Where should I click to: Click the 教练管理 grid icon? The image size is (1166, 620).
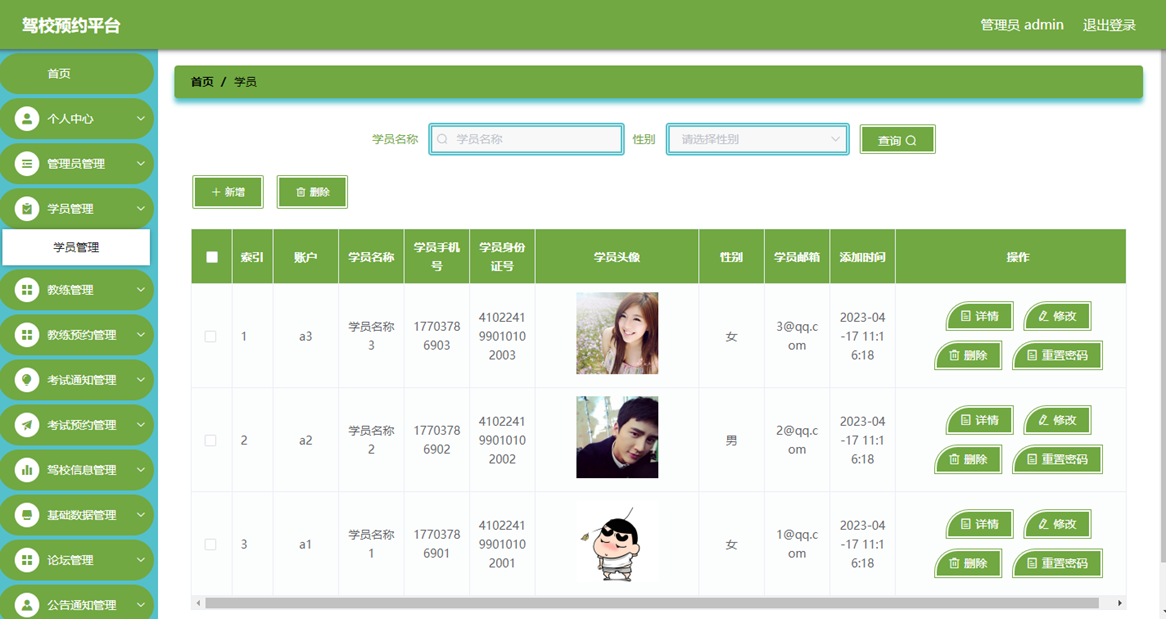27,290
